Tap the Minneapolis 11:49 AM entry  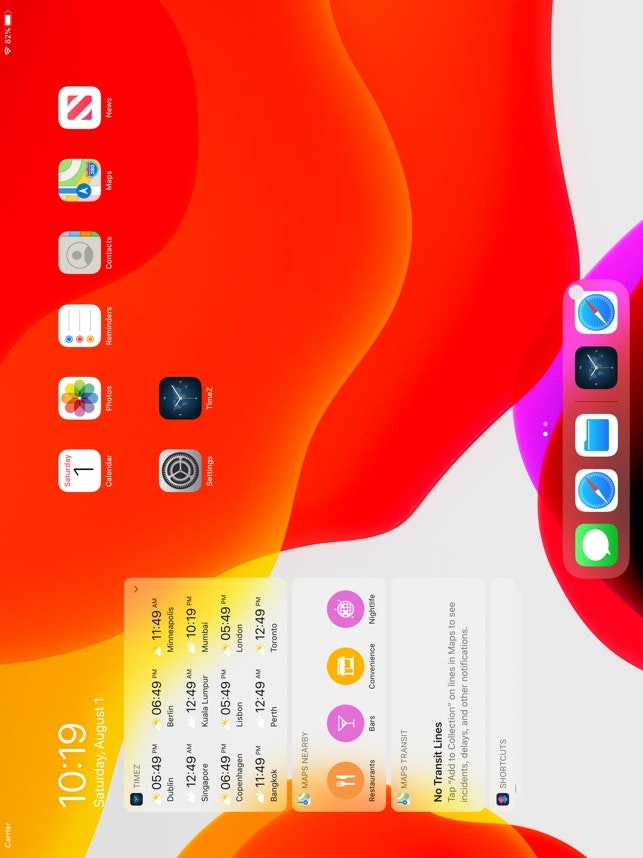[163, 627]
